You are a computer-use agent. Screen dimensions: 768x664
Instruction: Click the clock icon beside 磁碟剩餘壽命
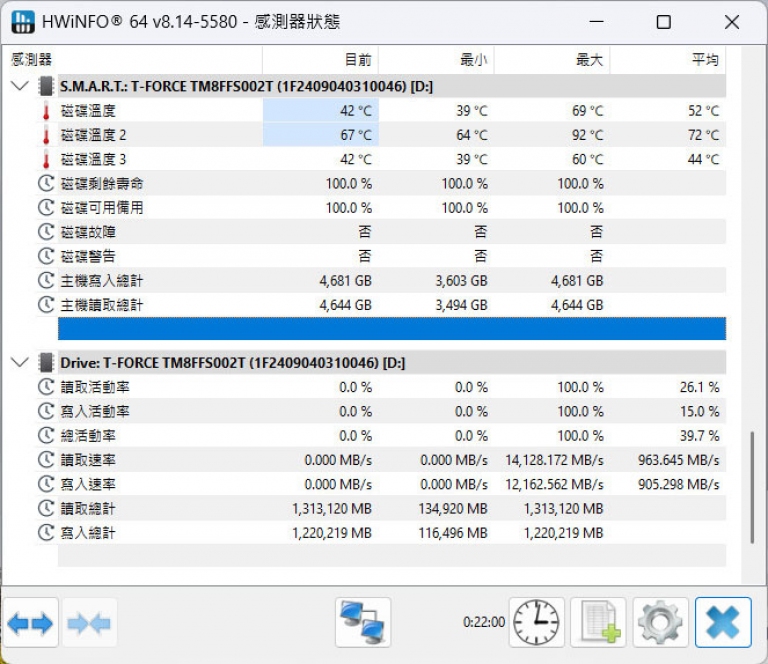[x=46, y=184]
